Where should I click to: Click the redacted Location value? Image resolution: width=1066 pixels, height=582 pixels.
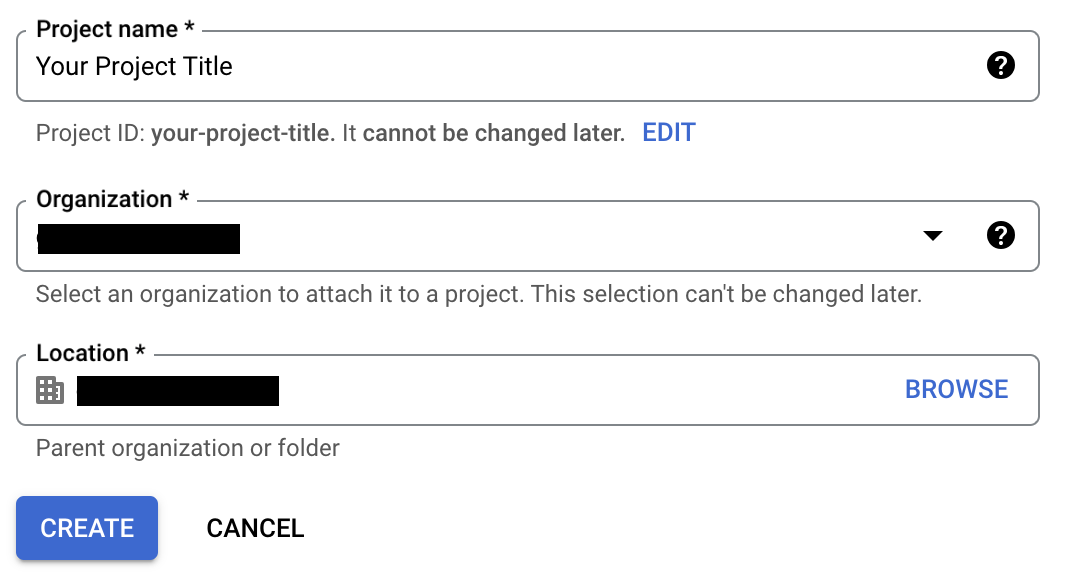tap(177, 391)
